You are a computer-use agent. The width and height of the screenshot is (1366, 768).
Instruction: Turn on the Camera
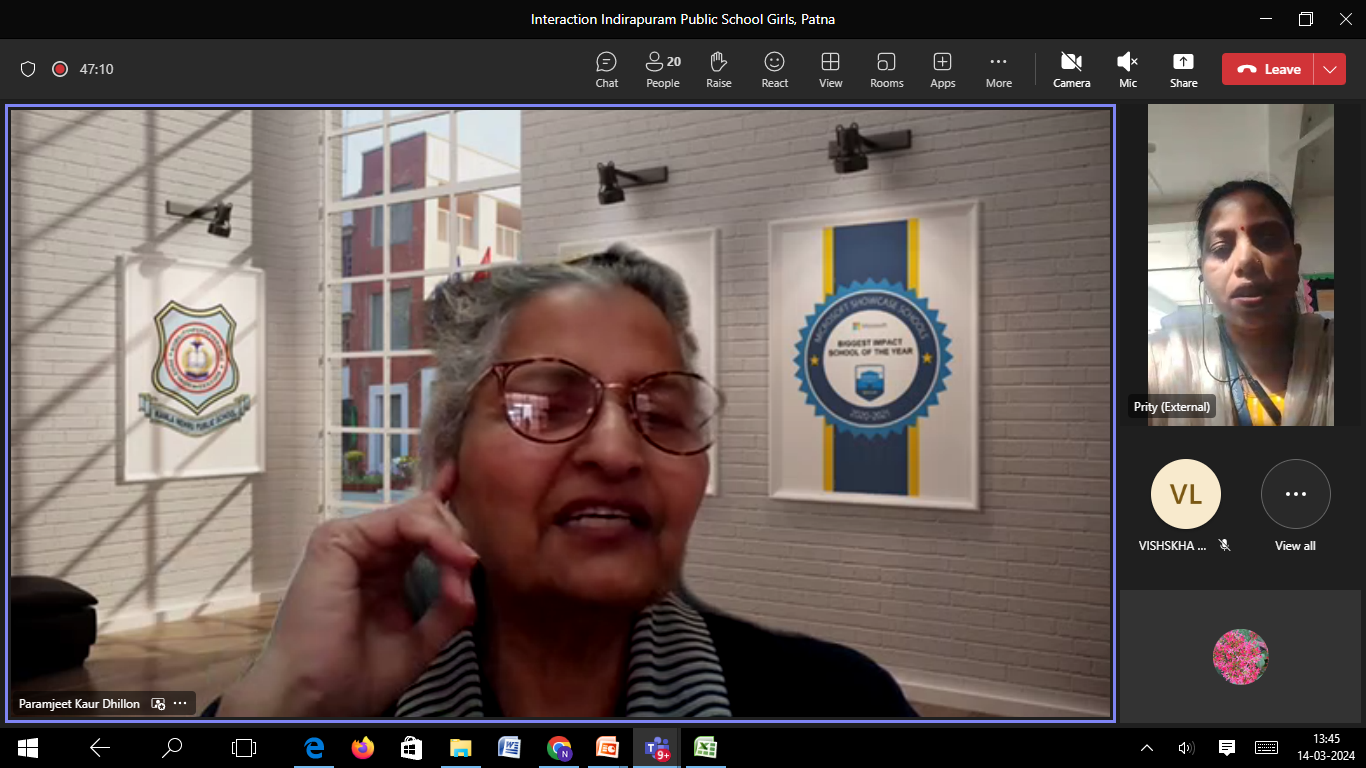[x=1072, y=69]
